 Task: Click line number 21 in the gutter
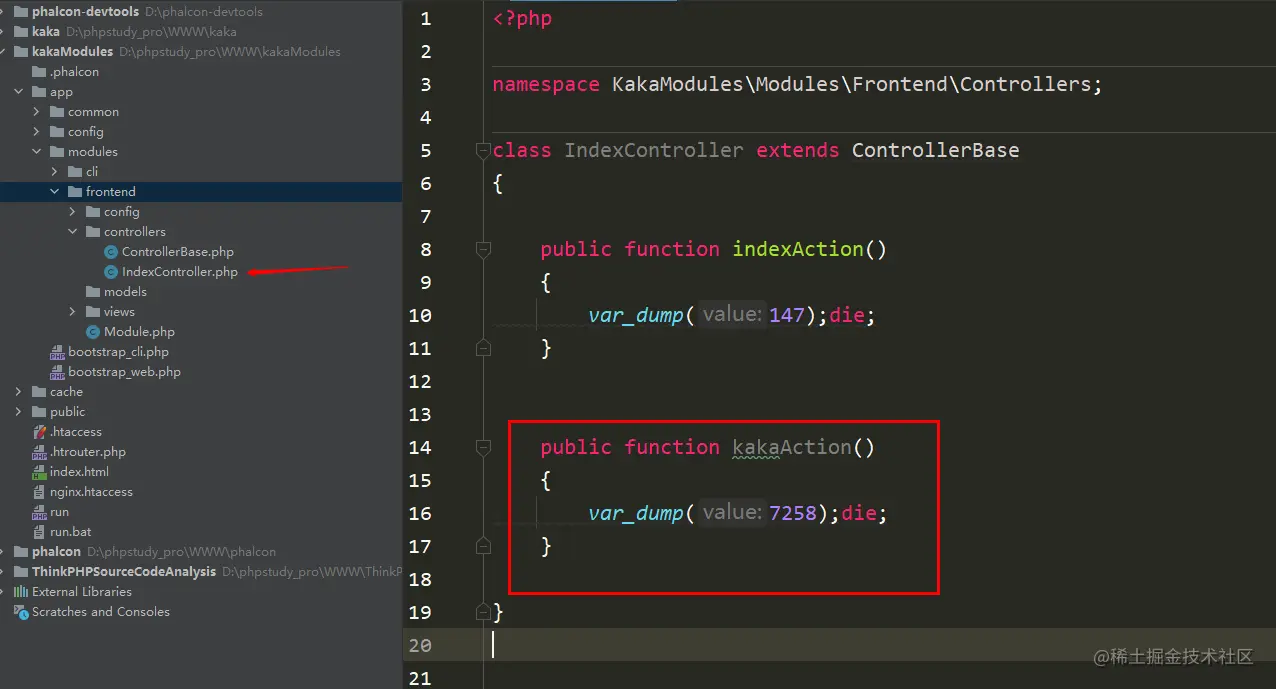click(x=420, y=678)
